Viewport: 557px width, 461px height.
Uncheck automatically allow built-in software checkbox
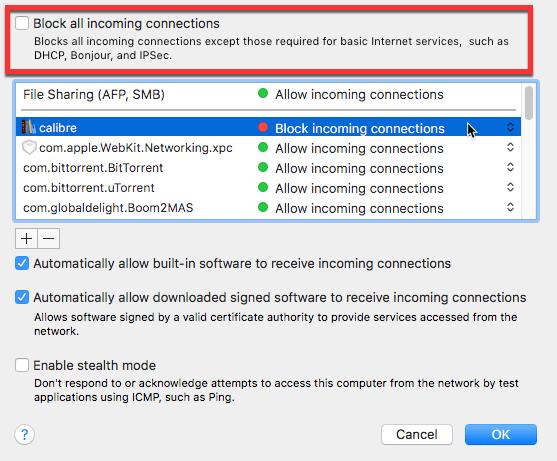[22, 263]
